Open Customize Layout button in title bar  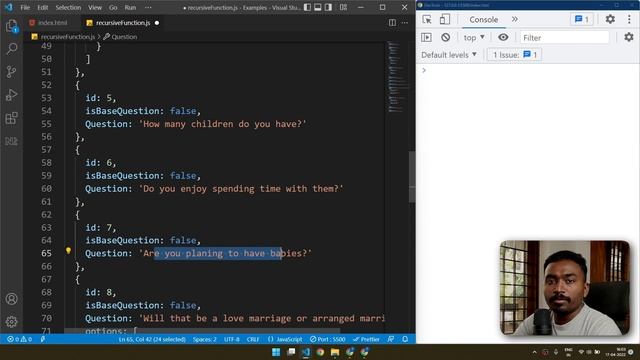pyautogui.click(x=343, y=7)
